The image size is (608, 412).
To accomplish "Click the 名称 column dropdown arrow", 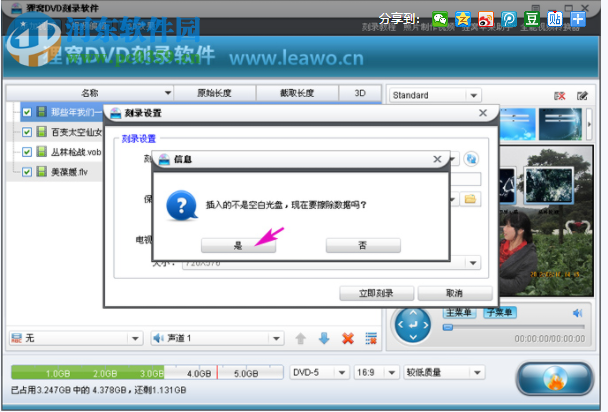I will point(168,93).
